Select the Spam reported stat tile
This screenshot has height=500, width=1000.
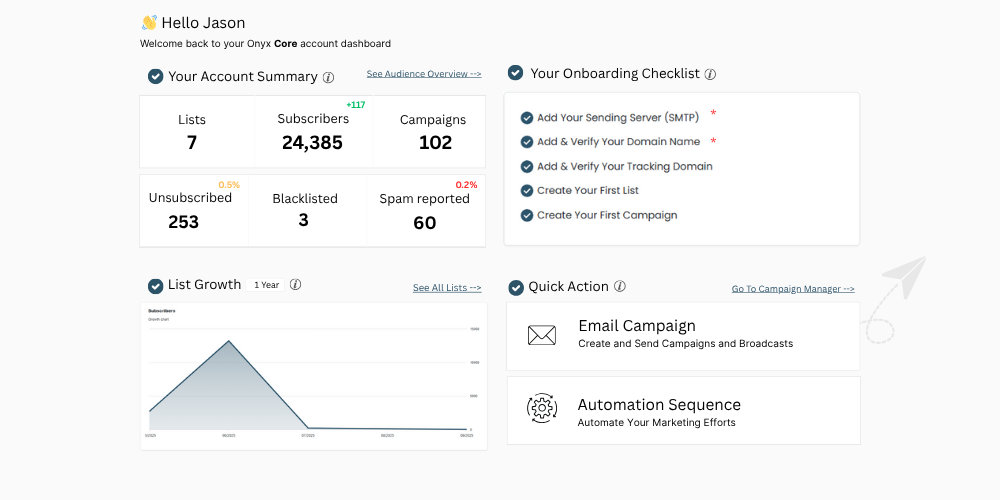tap(425, 211)
